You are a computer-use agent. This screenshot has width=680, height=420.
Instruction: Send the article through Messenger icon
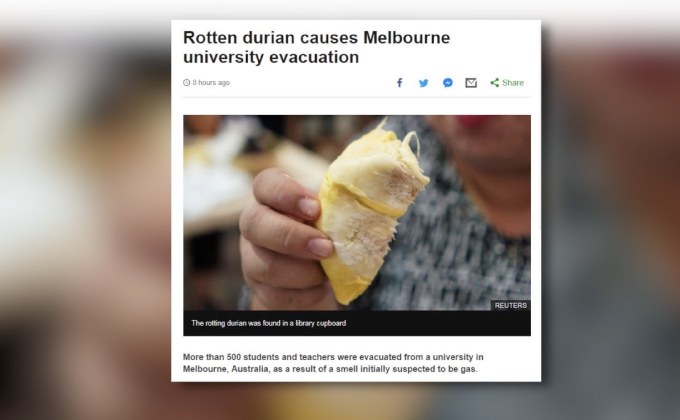click(x=448, y=82)
